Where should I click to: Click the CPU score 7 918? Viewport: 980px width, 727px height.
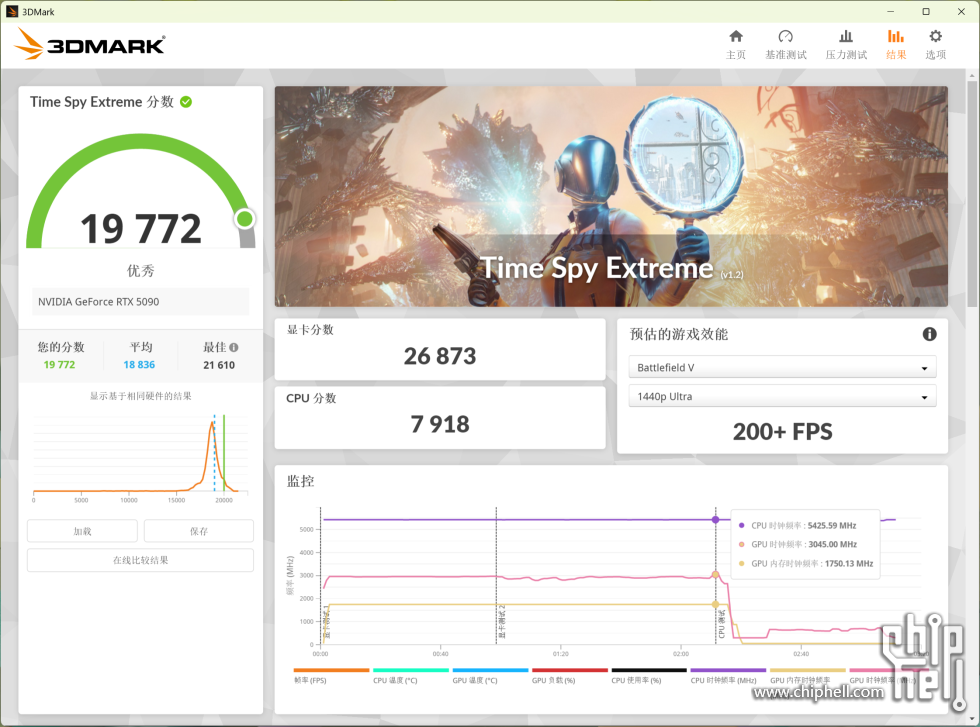point(440,424)
